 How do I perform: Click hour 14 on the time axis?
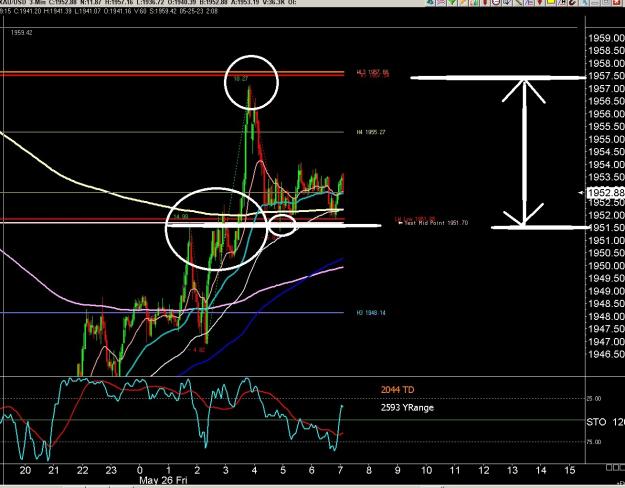(x=541, y=470)
